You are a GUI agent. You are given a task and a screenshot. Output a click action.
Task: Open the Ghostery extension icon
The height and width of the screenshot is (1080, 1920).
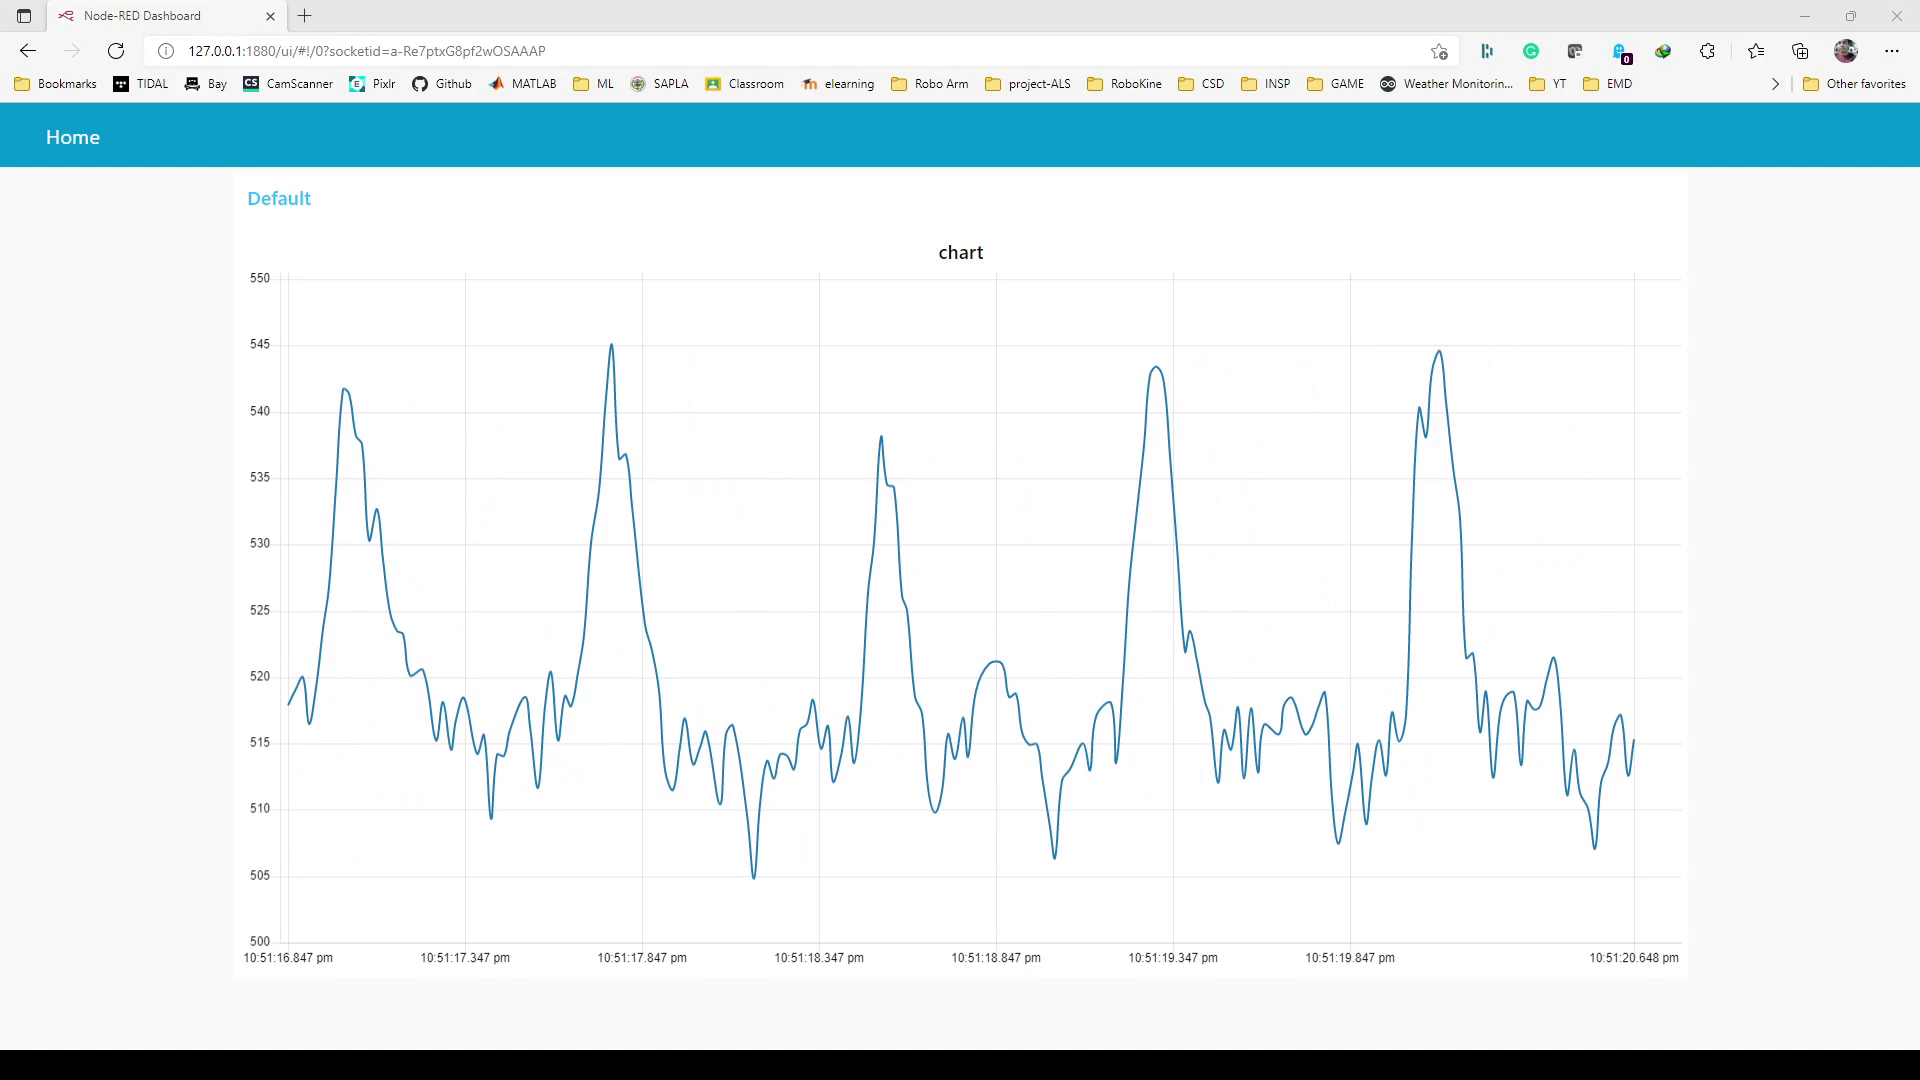pyautogui.click(x=1620, y=52)
